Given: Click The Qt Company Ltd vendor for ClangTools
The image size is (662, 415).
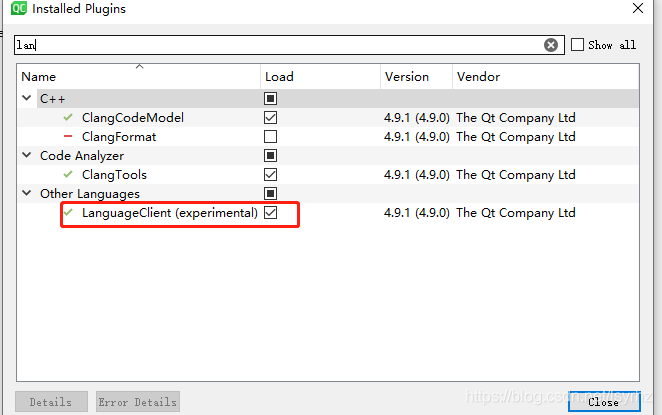Looking at the screenshot, I should point(515,175).
